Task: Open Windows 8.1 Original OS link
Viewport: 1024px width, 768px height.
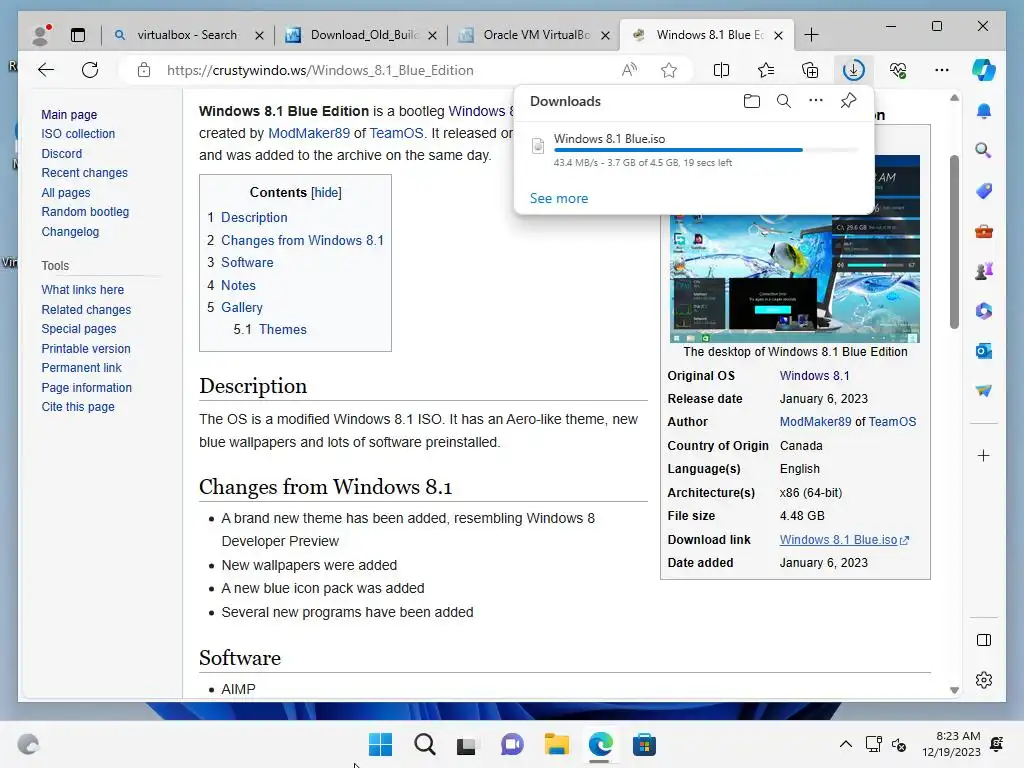Action: pyautogui.click(x=814, y=376)
